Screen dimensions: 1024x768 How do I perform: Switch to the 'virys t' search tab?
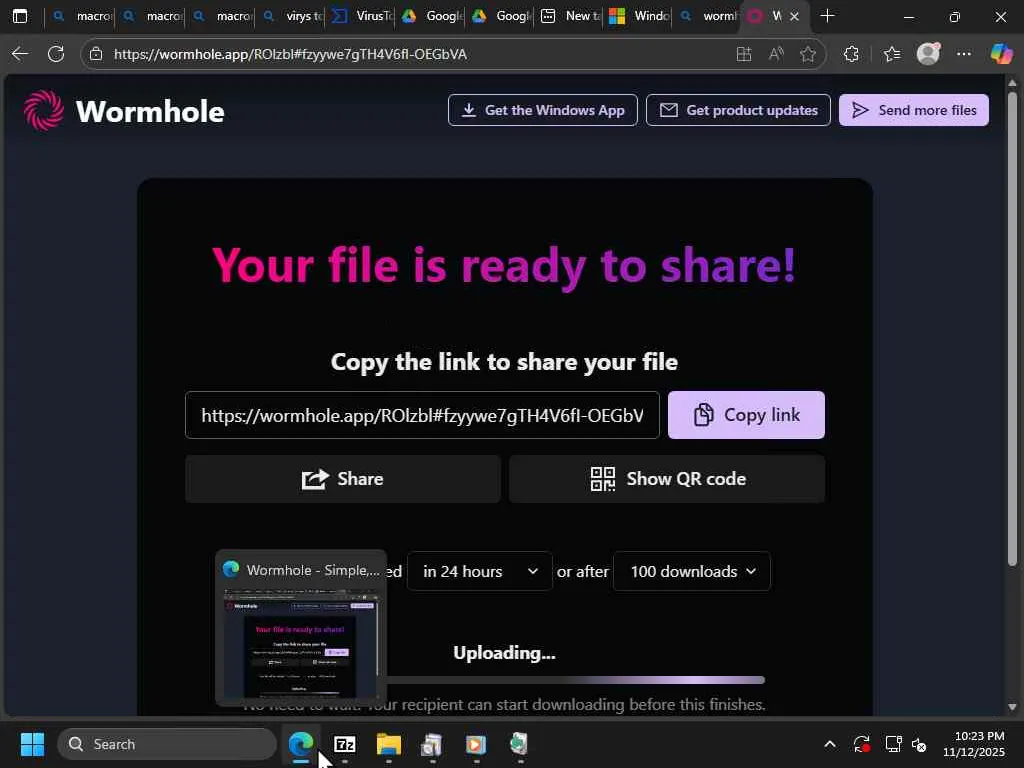[x=291, y=16]
